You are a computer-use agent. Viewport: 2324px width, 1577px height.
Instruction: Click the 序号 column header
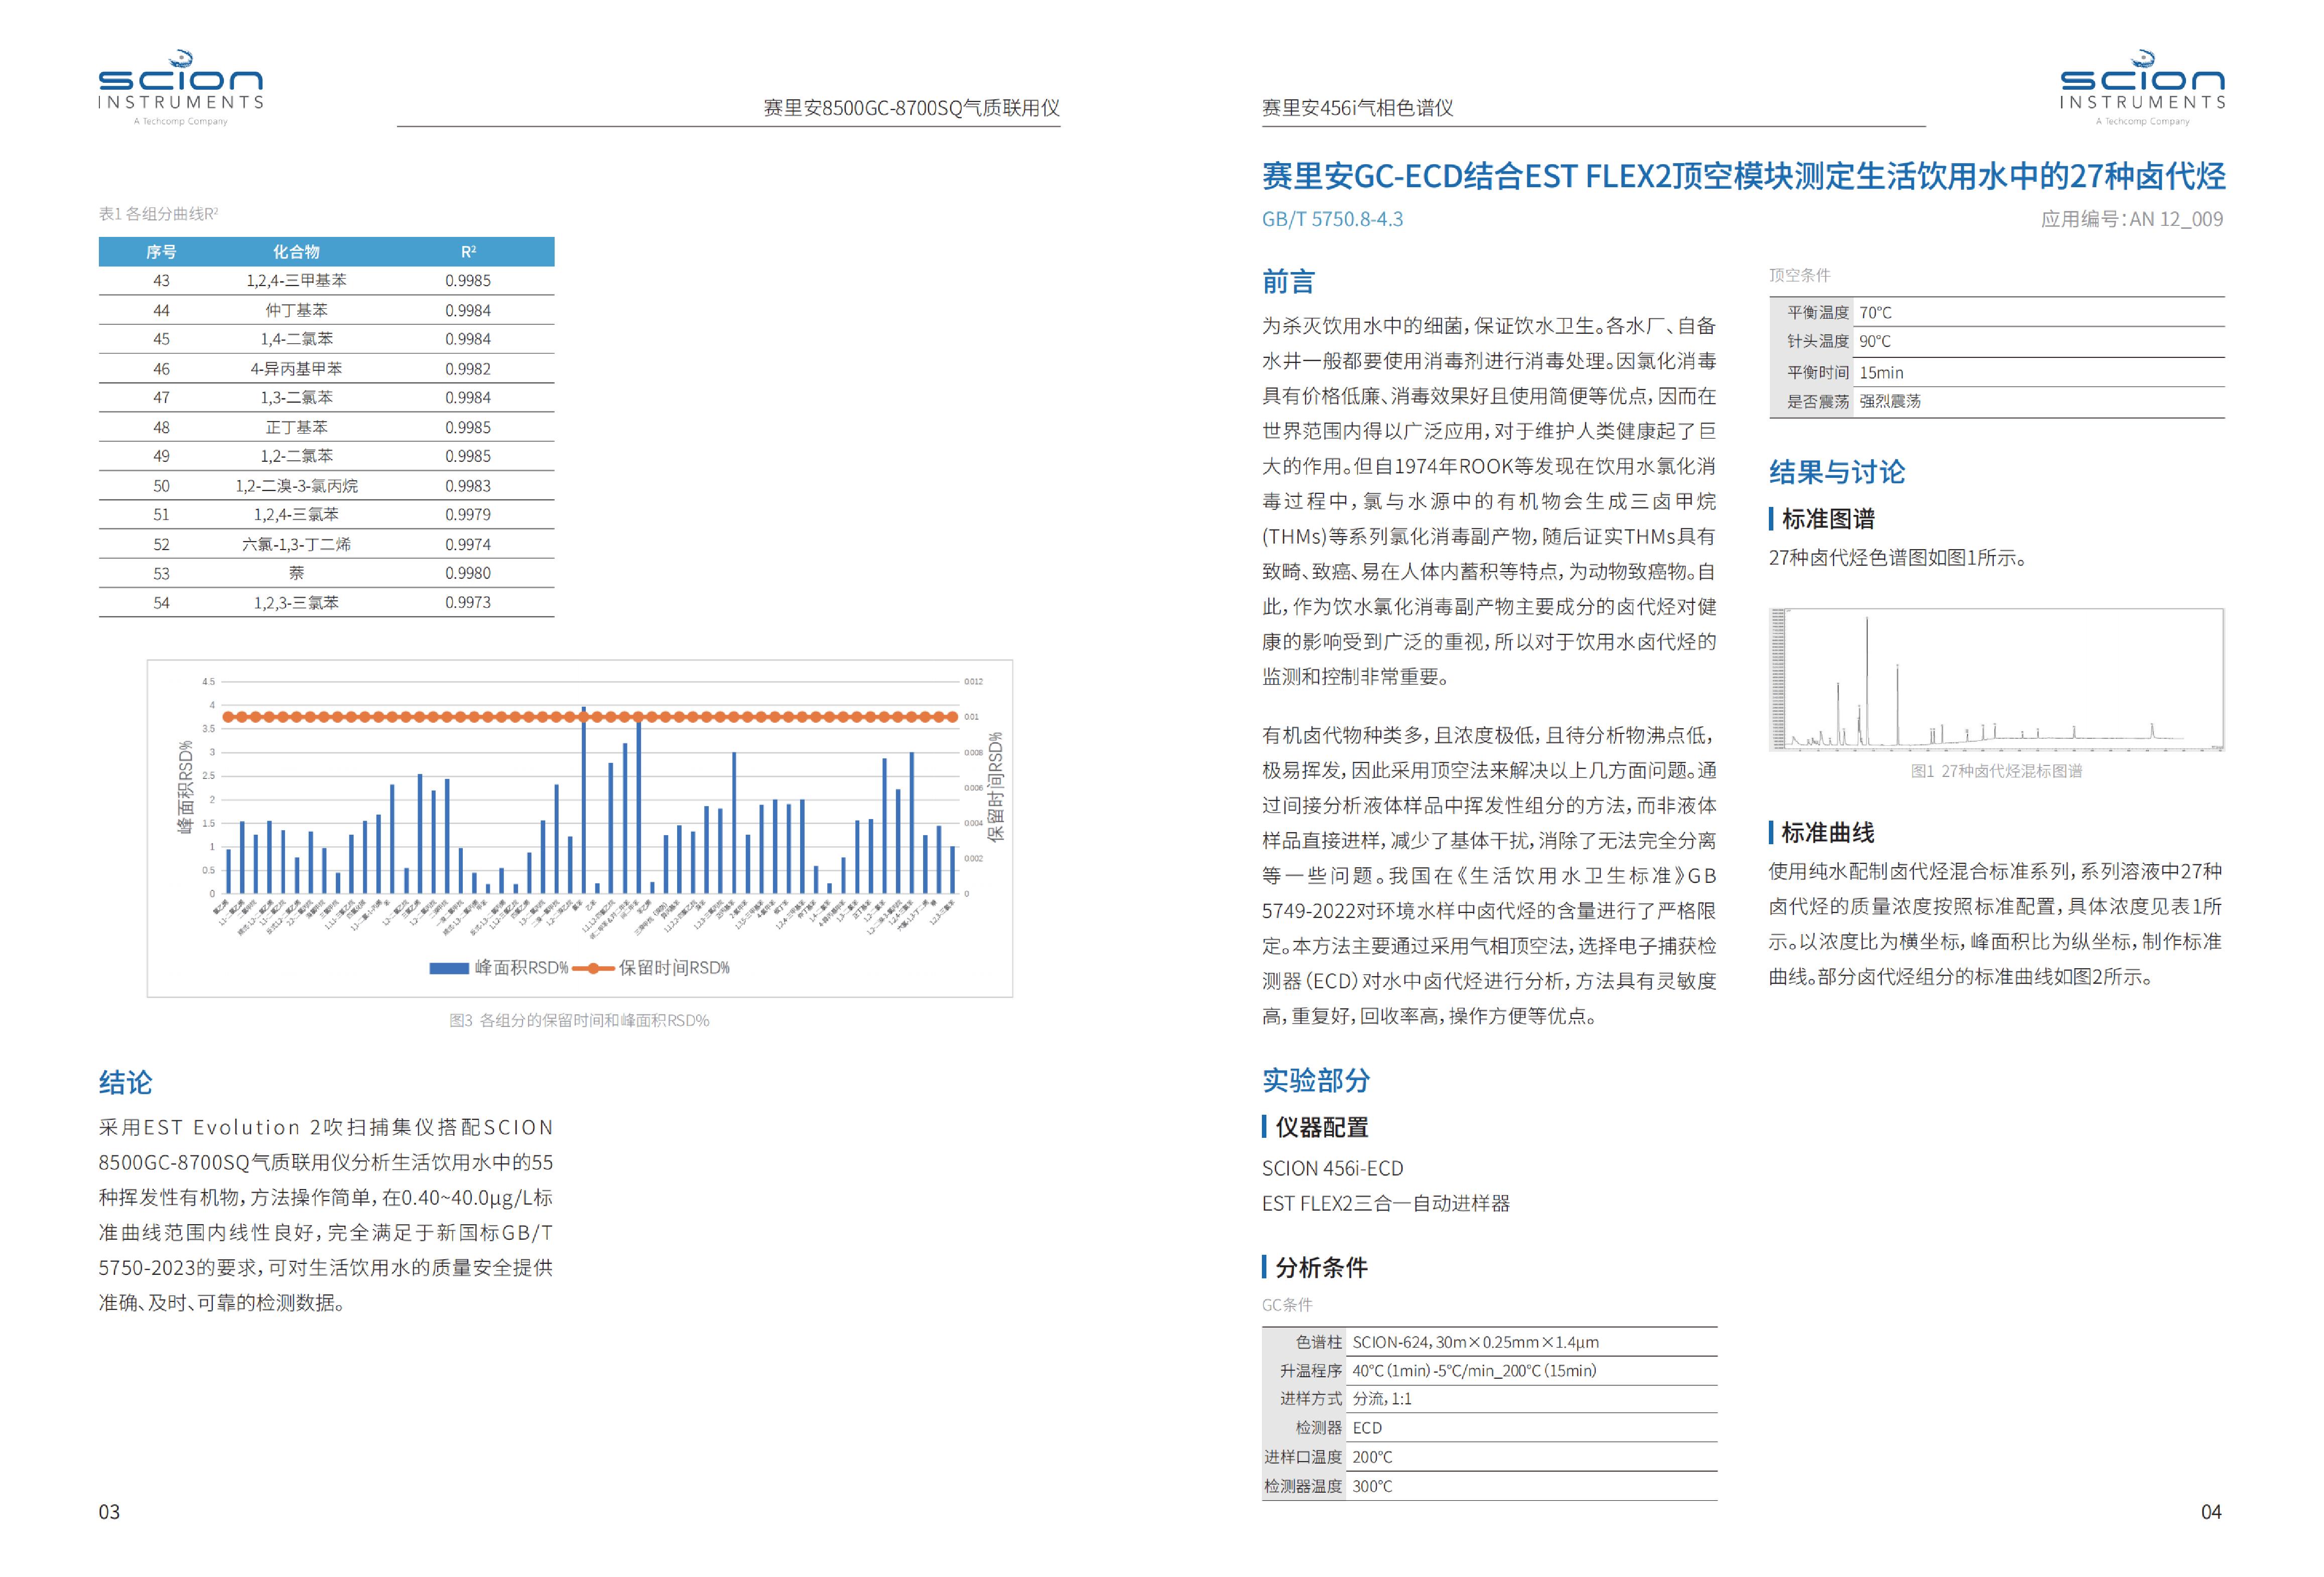coord(161,252)
